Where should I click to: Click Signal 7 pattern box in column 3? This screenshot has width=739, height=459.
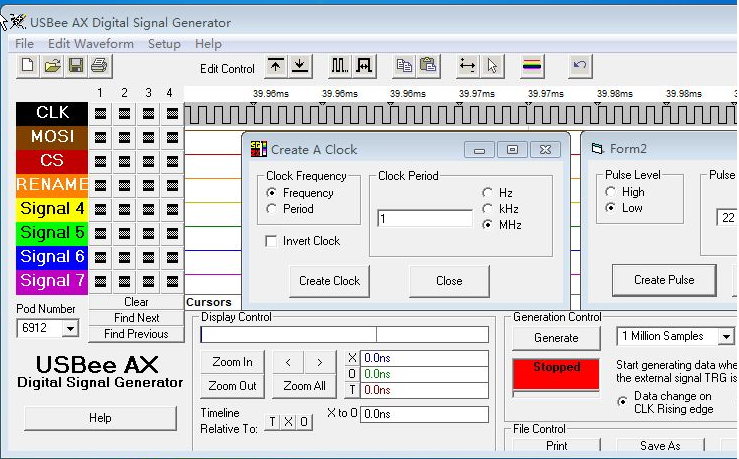click(148, 281)
